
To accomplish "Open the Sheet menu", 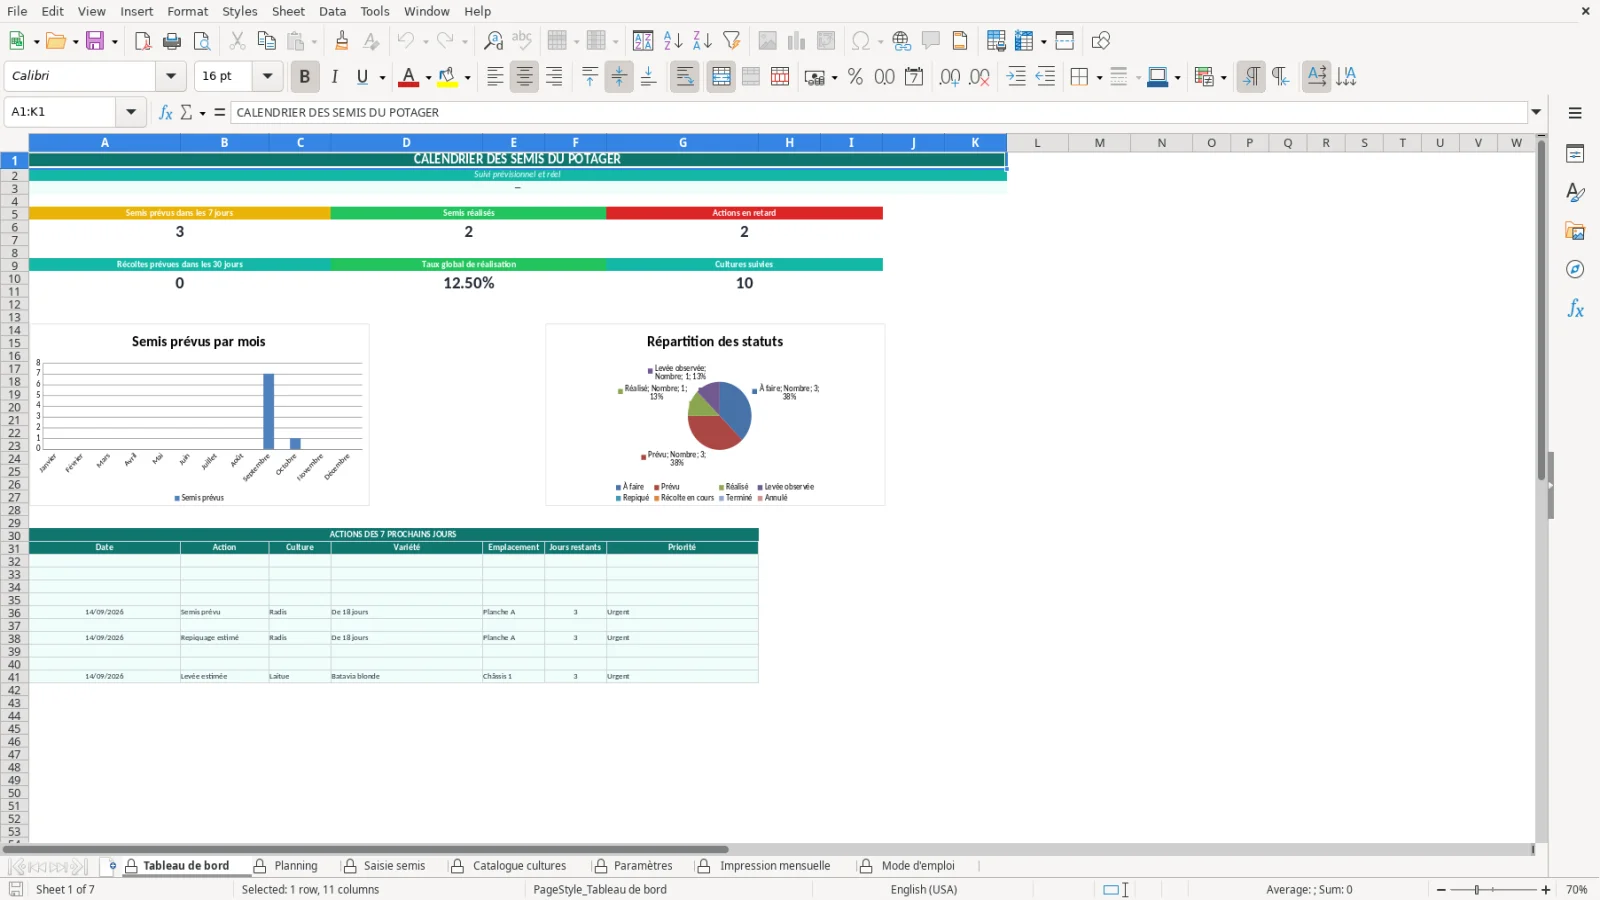I will [288, 11].
